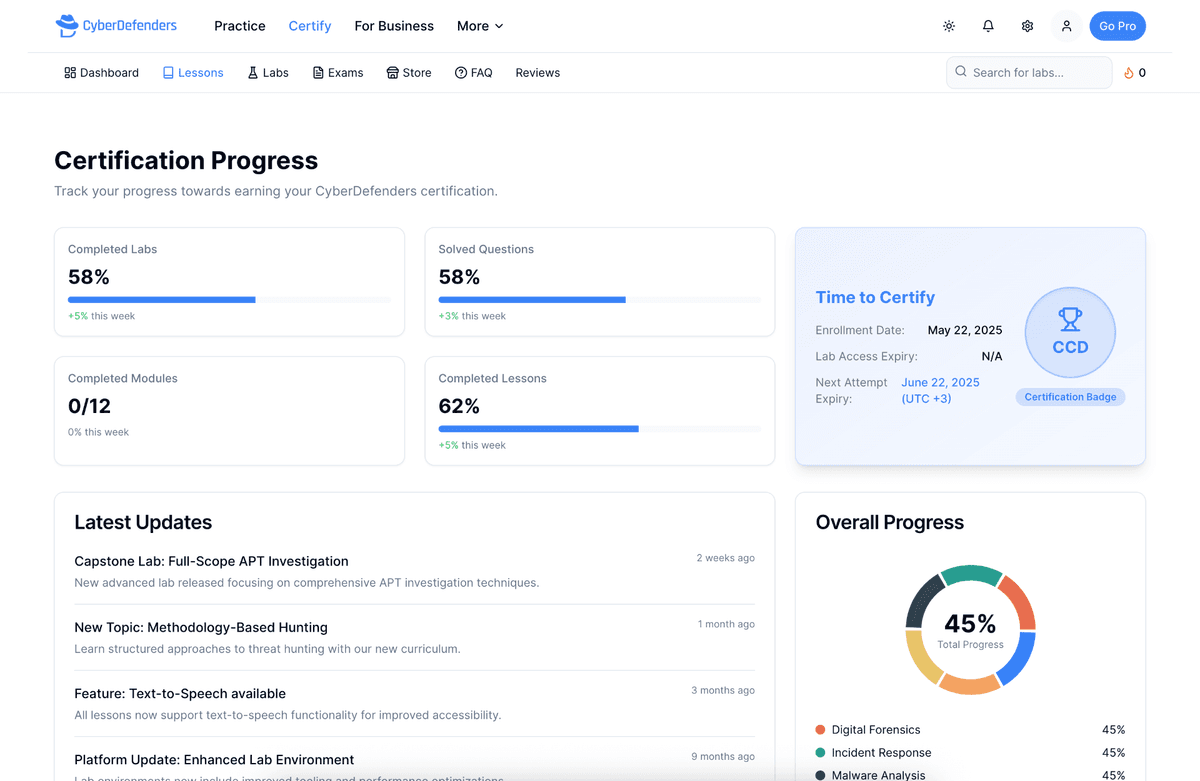Expand the More dropdown
This screenshot has height=781, width=1200.
tap(480, 26)
